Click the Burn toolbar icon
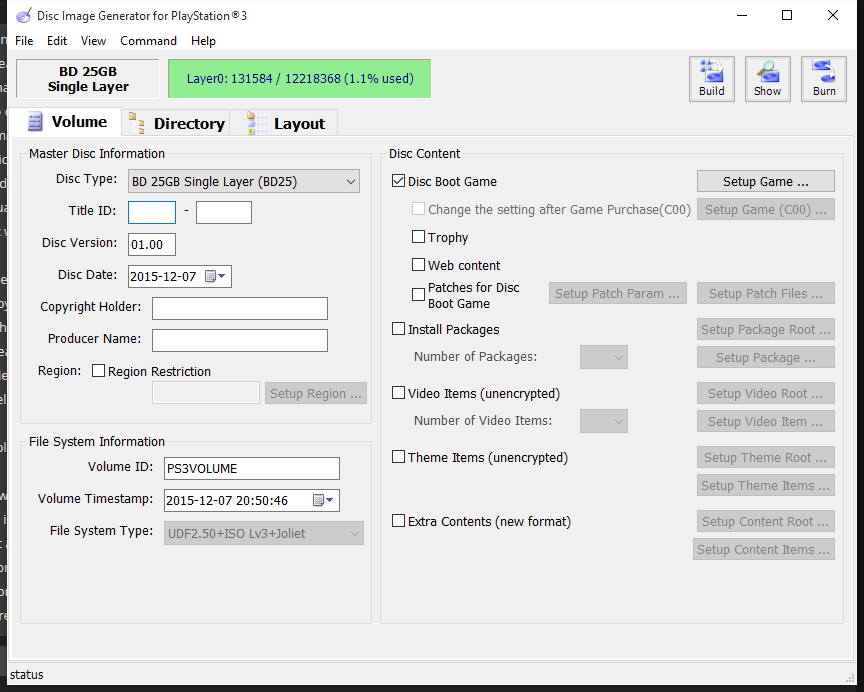The height and width of the screenshot is (692, 864). click(x=824, y=79)
